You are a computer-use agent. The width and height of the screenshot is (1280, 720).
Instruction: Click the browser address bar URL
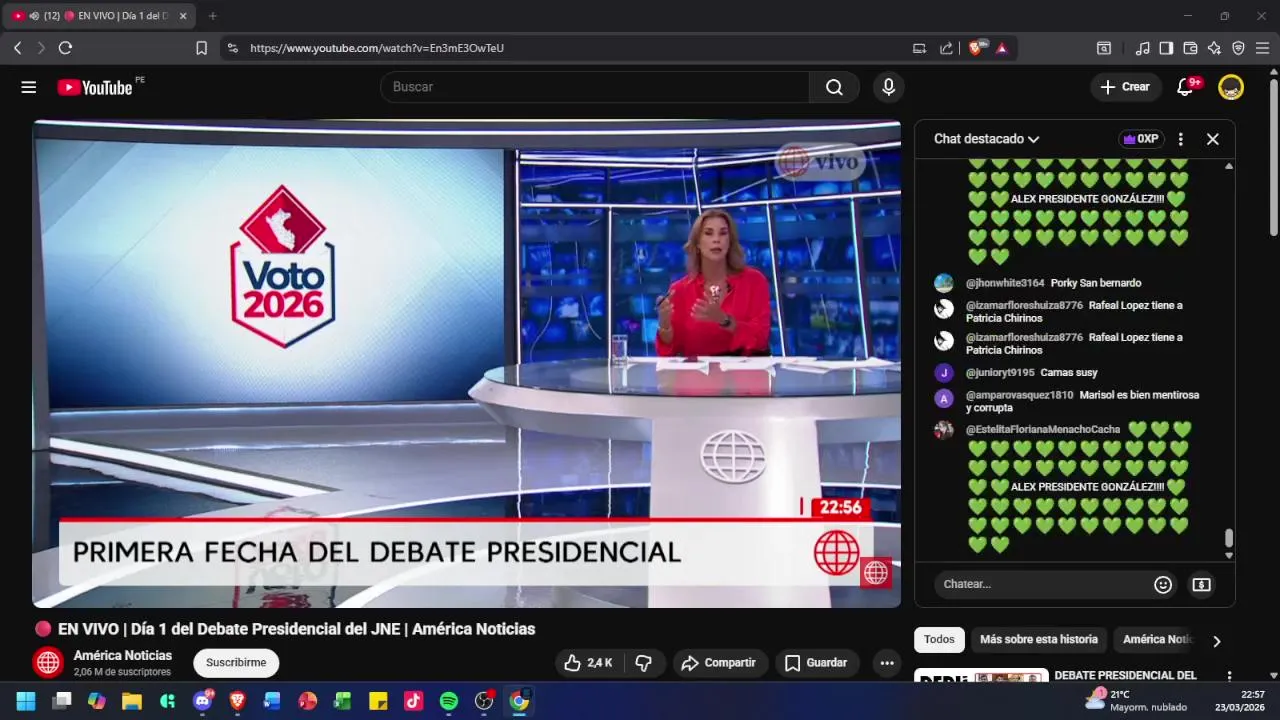coord(377,48)
